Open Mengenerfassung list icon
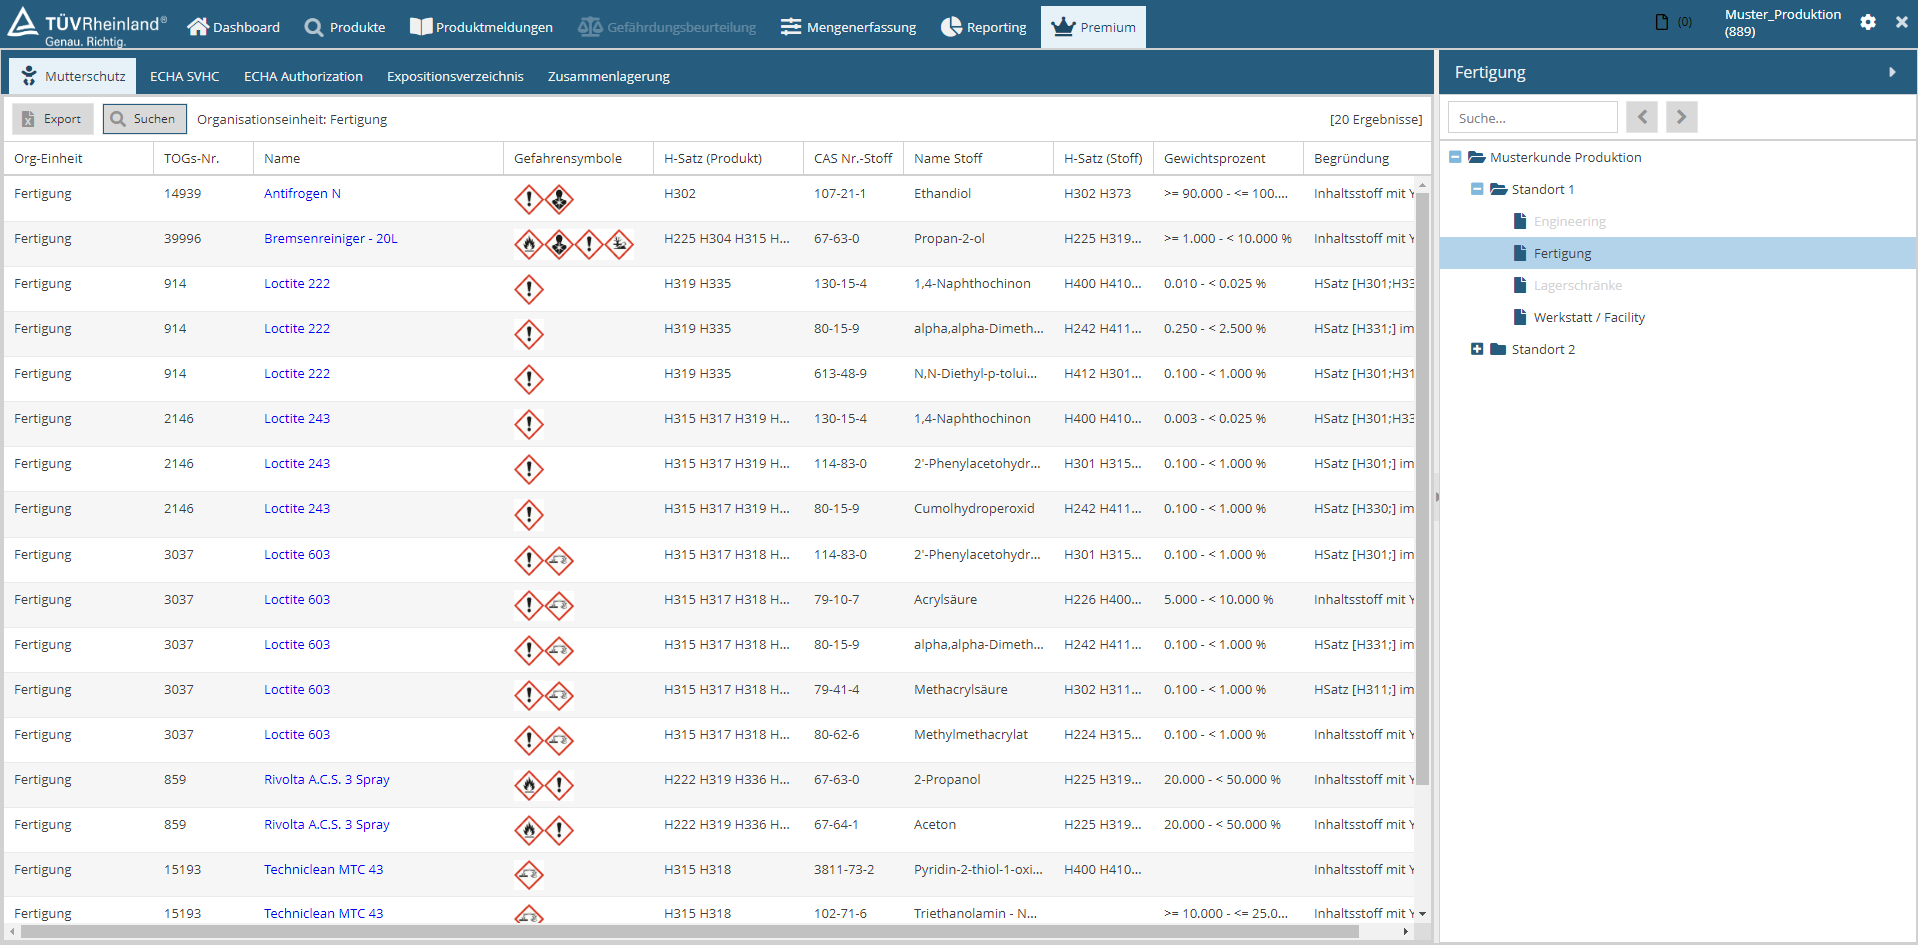 click(x=791, y=27)
